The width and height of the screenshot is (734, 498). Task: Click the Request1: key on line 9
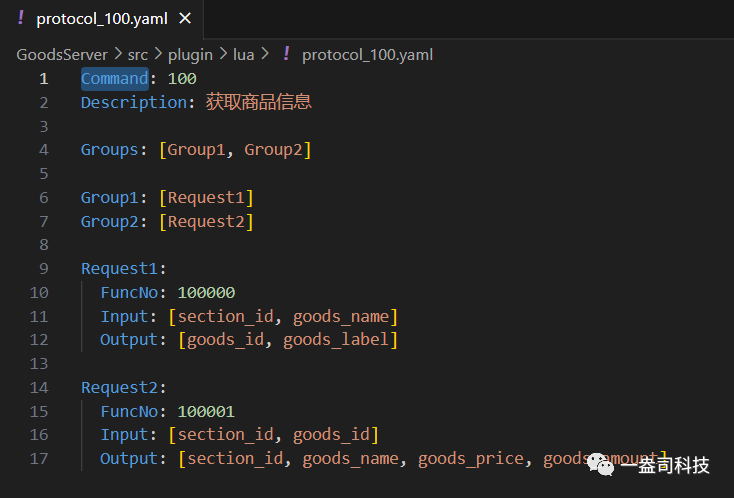[124, 269]
